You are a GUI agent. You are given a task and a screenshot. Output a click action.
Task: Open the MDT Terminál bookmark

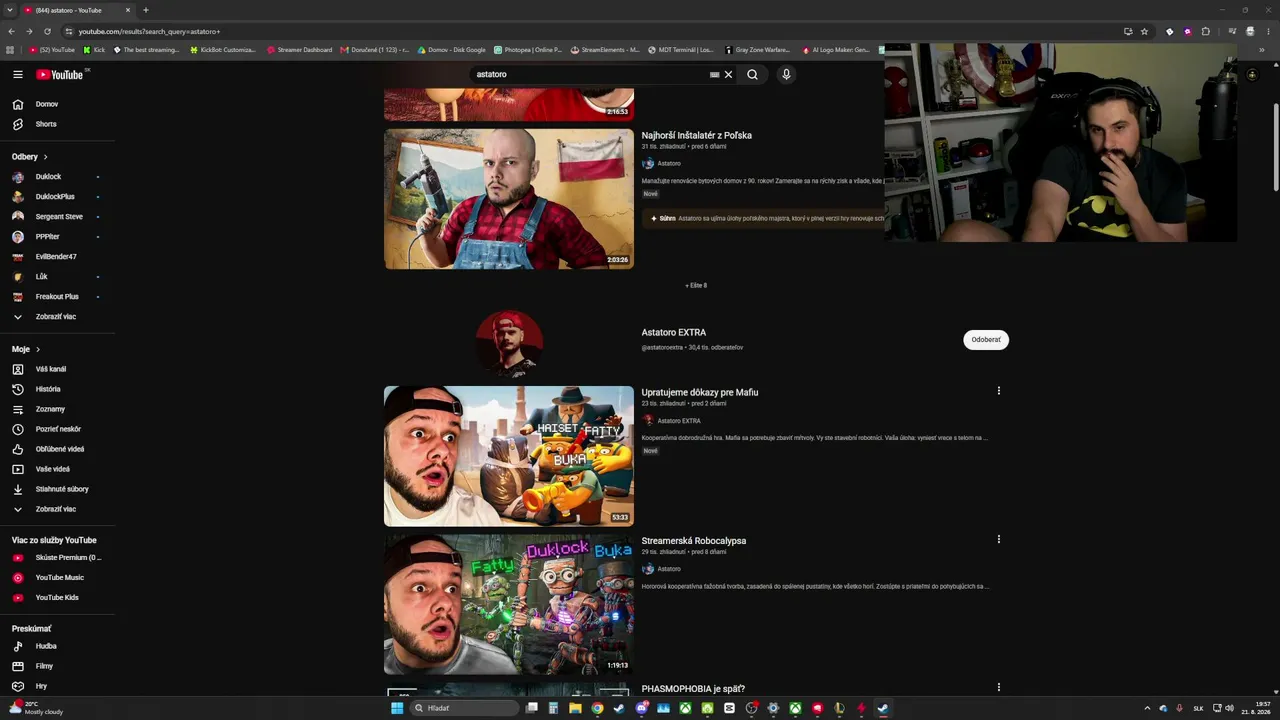point(681,49)
